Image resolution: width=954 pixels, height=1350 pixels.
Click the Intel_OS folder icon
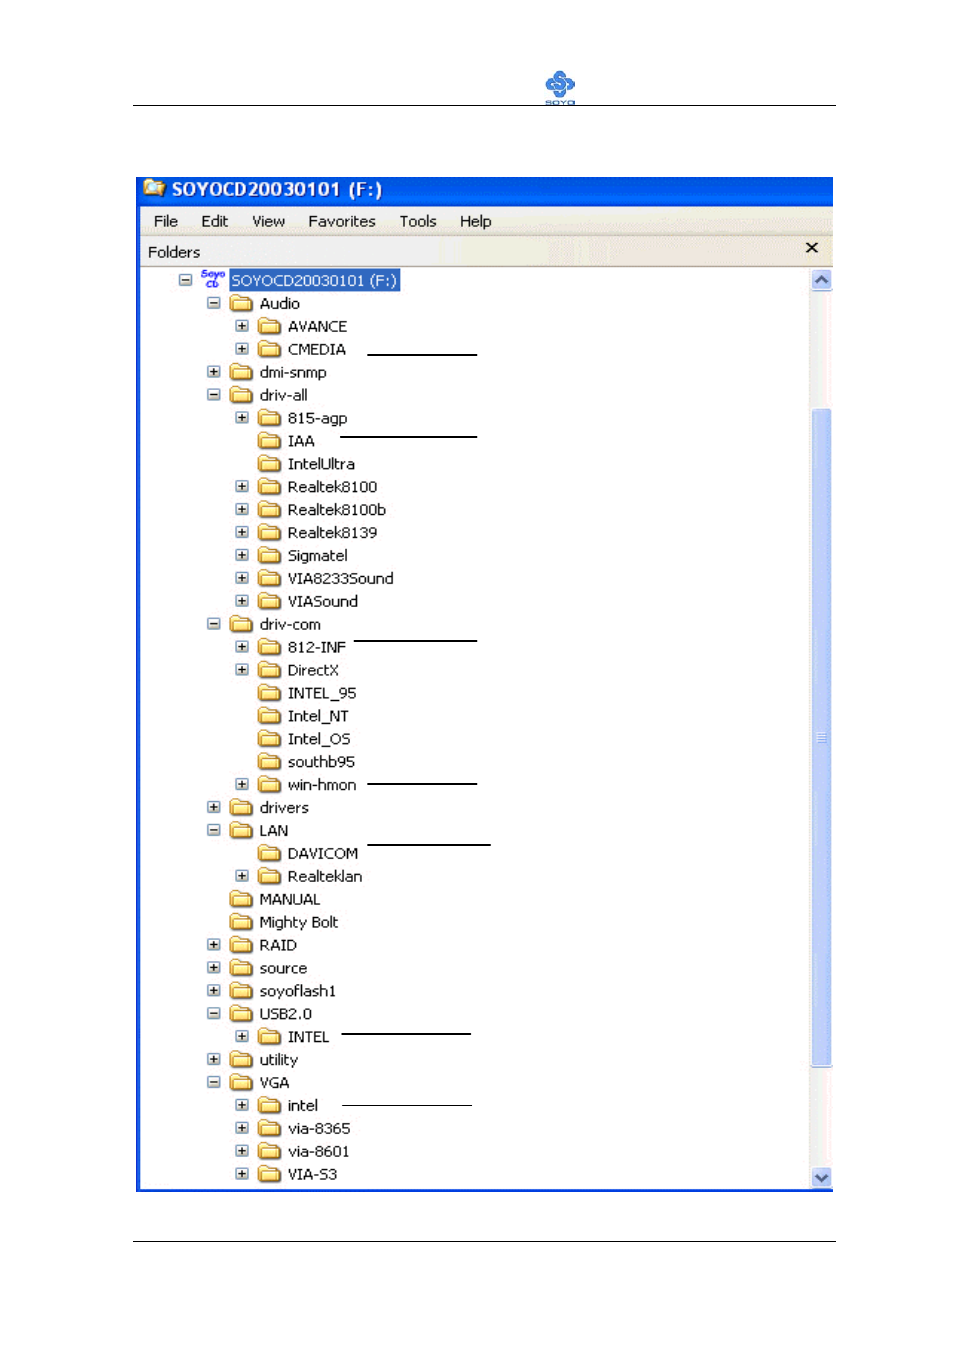coord(269,739)
